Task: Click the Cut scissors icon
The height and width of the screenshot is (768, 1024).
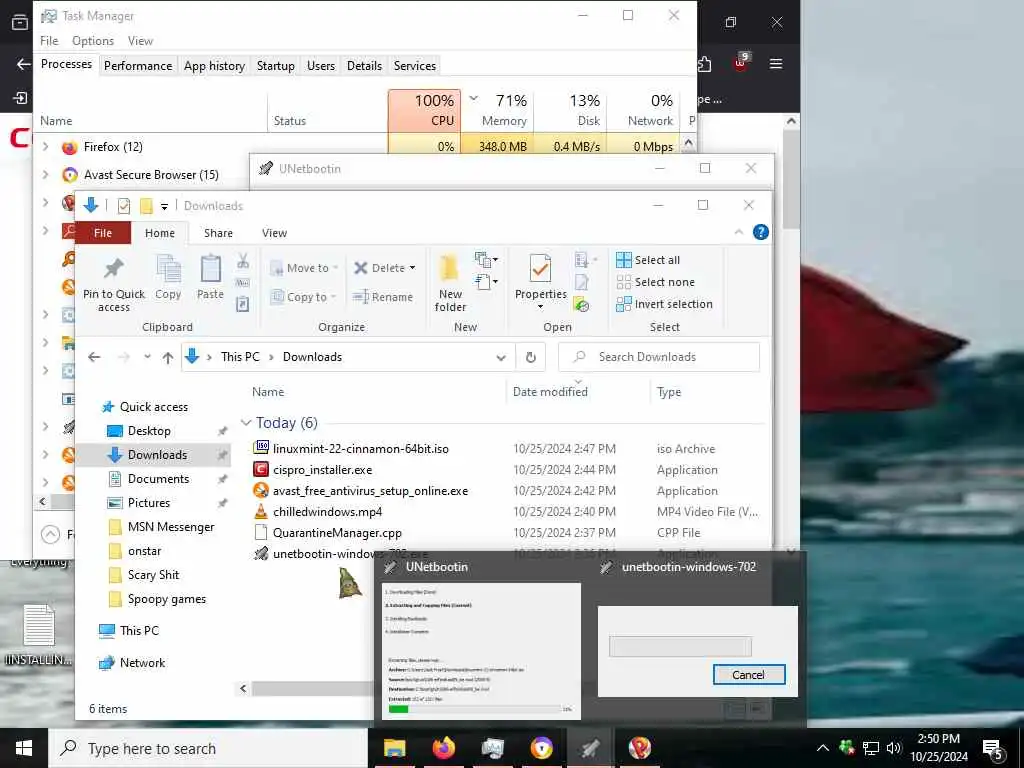Action: pos(243,261)
